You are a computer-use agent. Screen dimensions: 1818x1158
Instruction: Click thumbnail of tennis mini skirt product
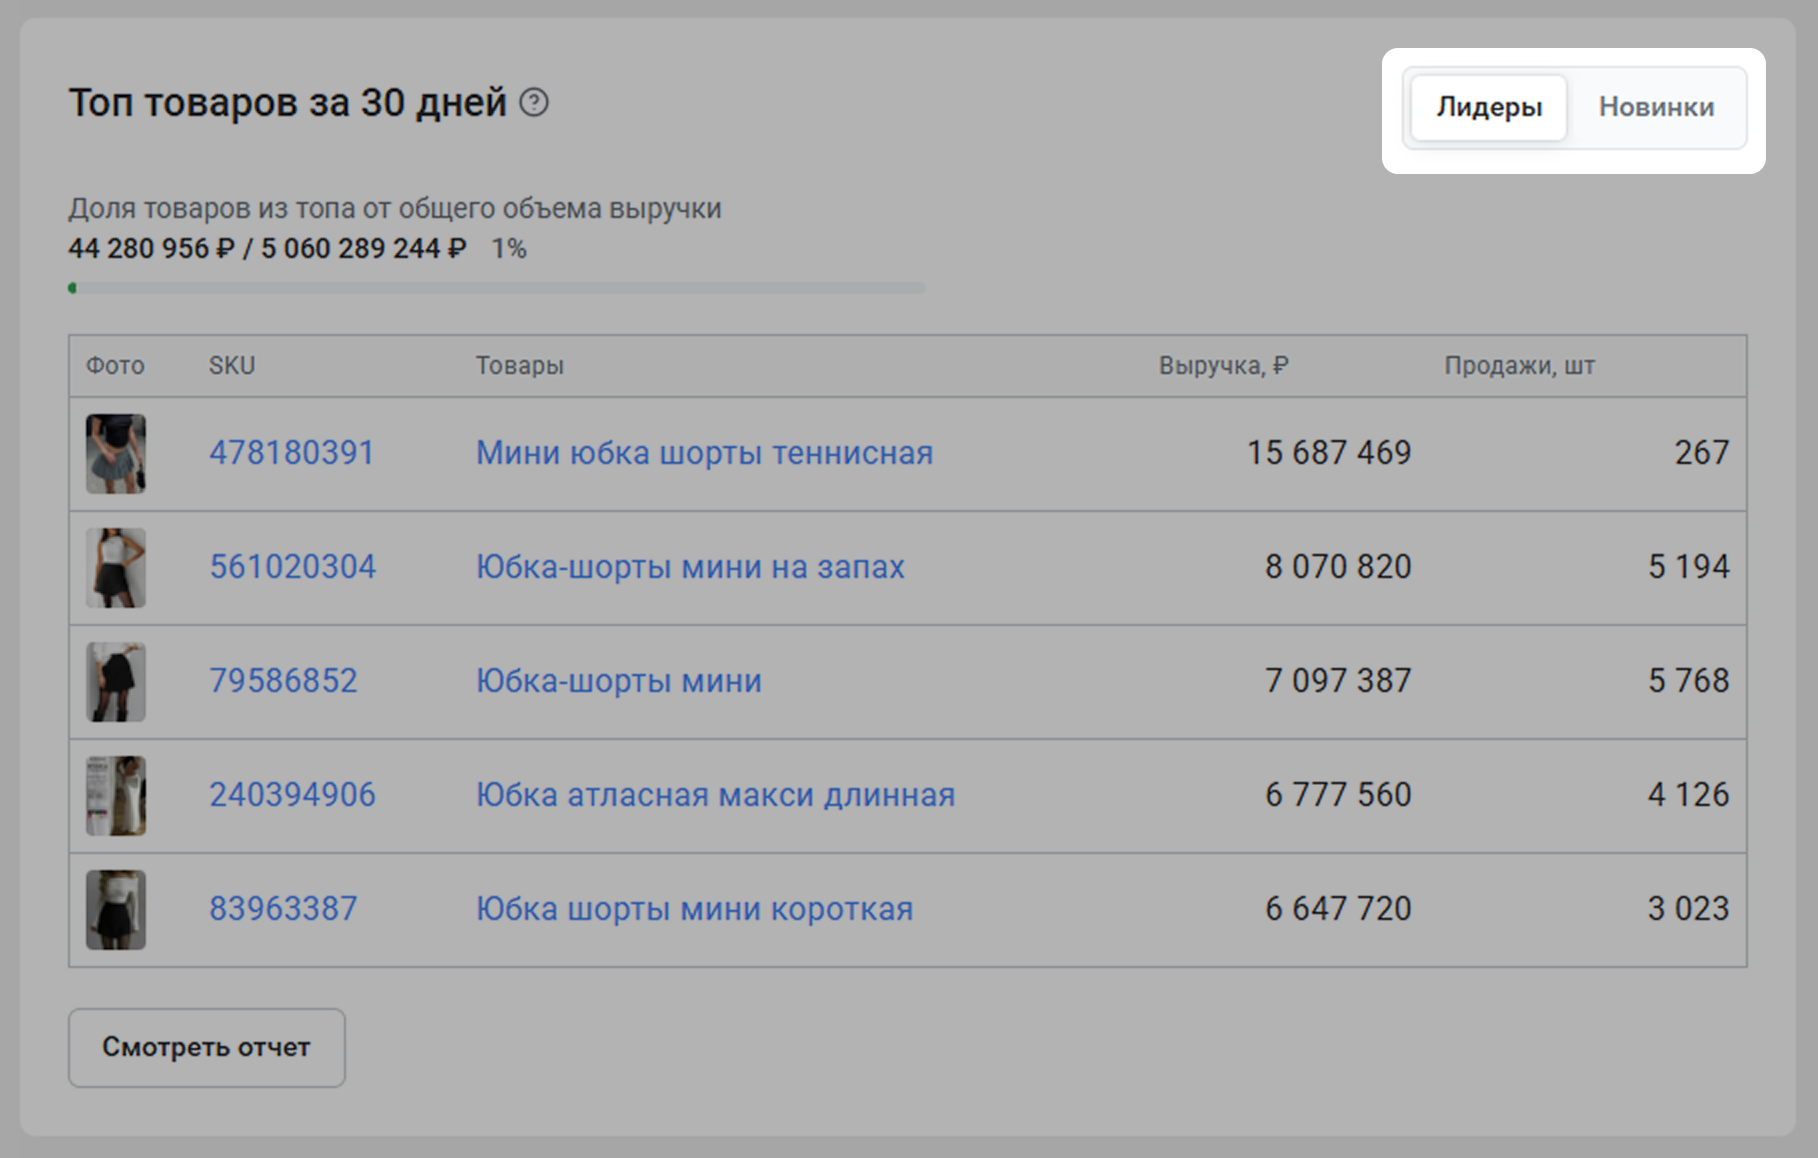click(x=116, y=454)
